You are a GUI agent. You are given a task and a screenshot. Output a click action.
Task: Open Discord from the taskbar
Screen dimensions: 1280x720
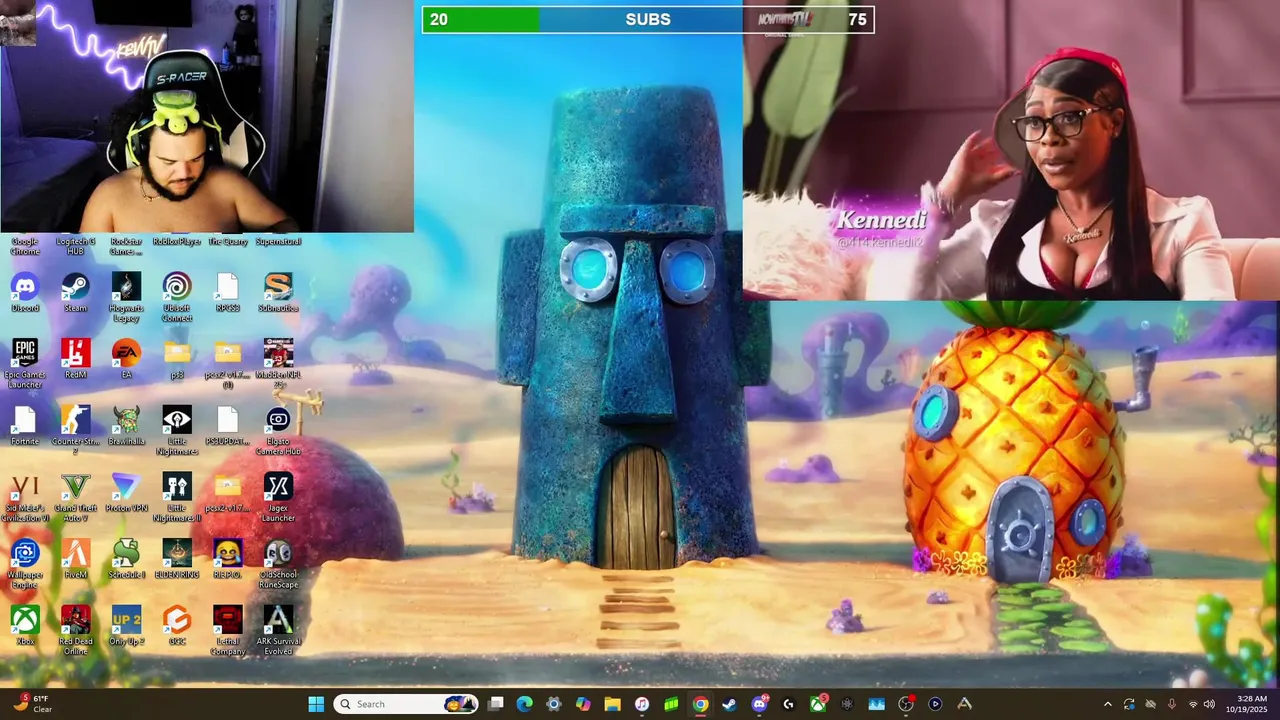[x=759, y=704]
